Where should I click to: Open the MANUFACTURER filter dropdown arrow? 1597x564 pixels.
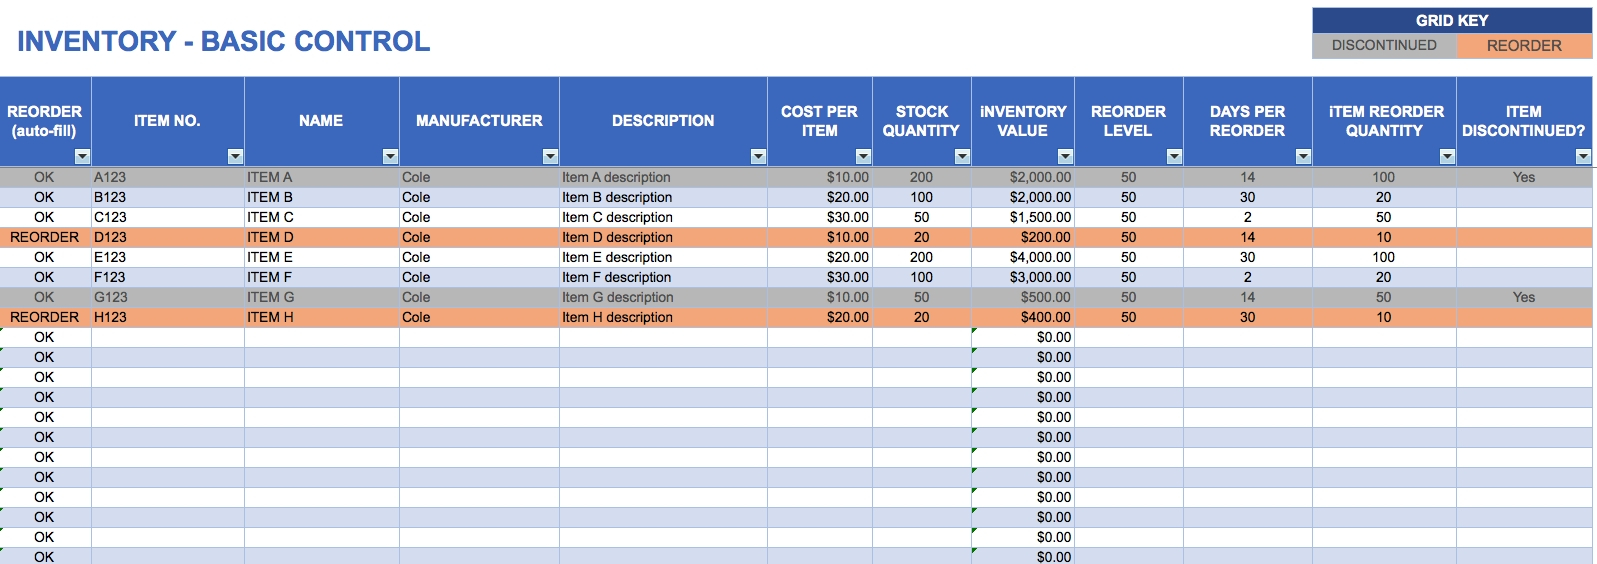(x=550, y=156)
